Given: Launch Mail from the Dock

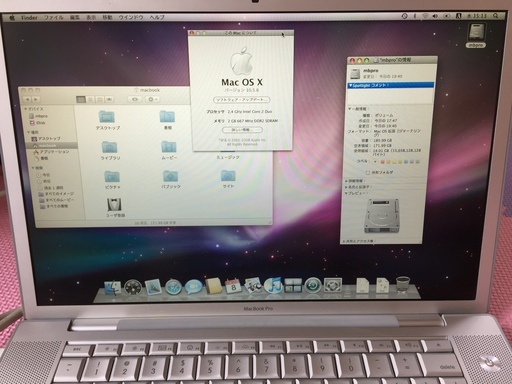Looking at the screenshot, I should coord(153,287).
